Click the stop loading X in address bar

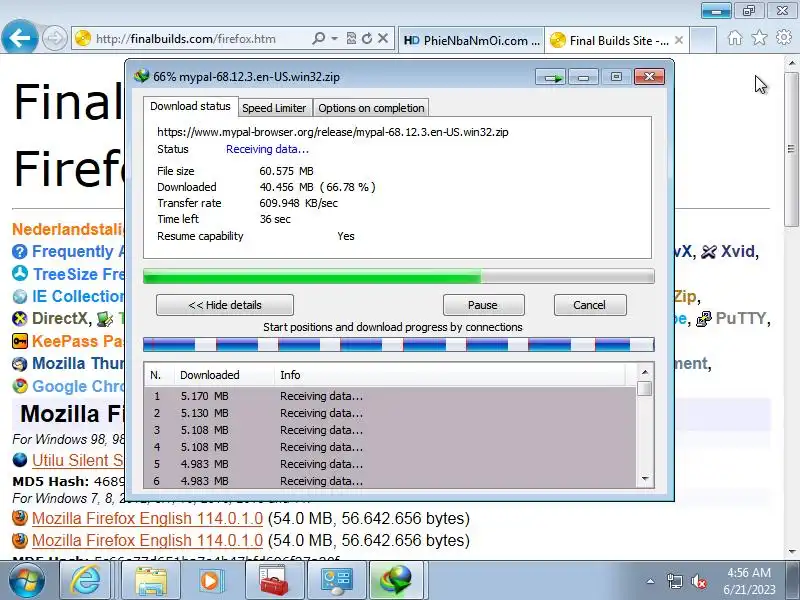coord(383,38)
